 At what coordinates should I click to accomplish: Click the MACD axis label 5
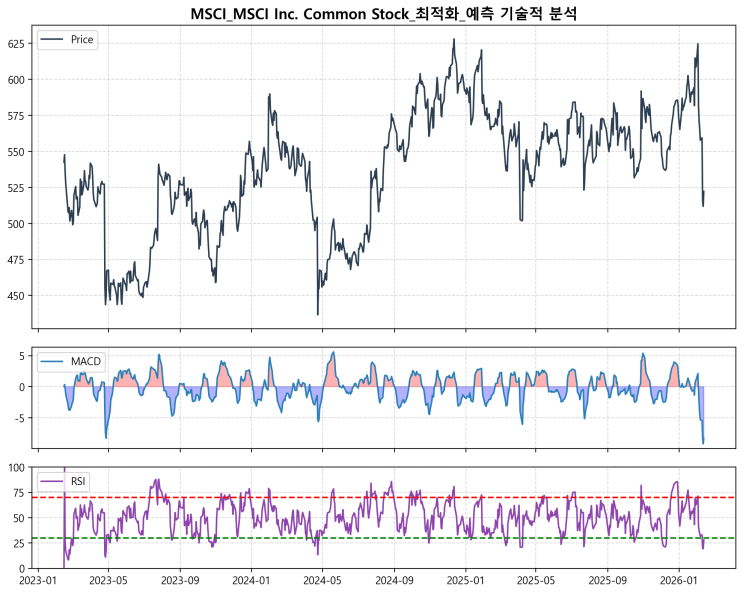[22, 356]
